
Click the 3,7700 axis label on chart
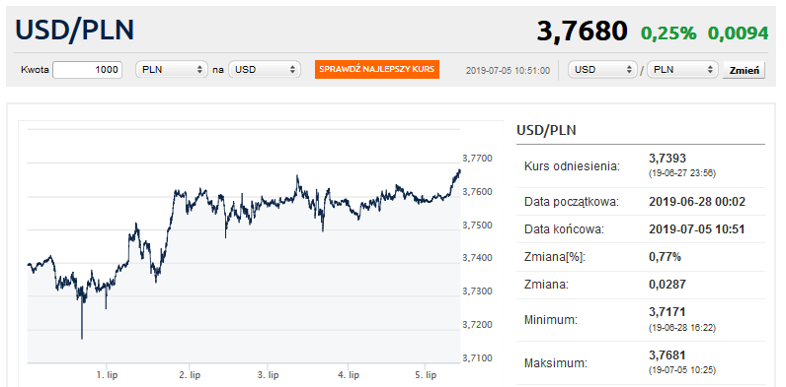pyautogui.click(x=477, y=158)
